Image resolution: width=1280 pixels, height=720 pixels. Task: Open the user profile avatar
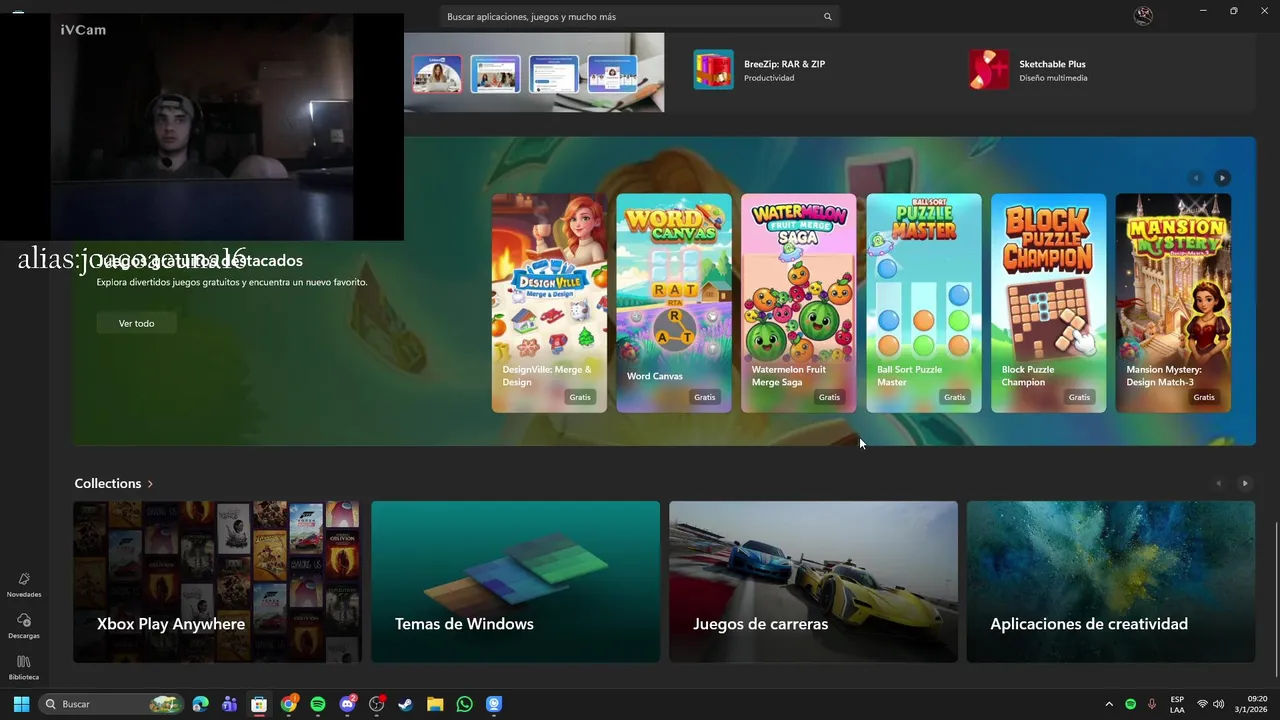pyautogui.click(x=1143, y=16)
